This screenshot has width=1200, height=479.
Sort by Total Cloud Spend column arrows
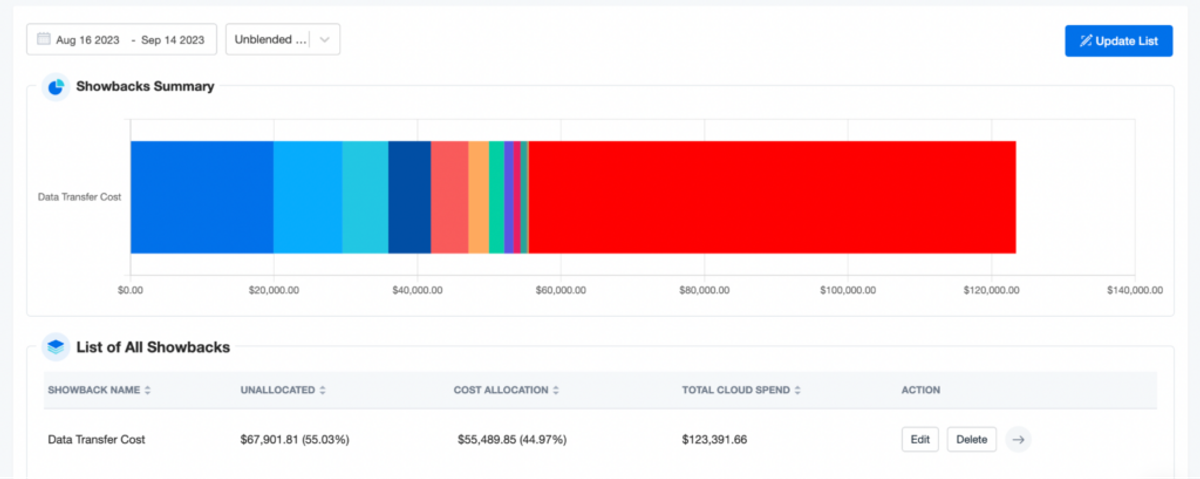click(796, 390)
